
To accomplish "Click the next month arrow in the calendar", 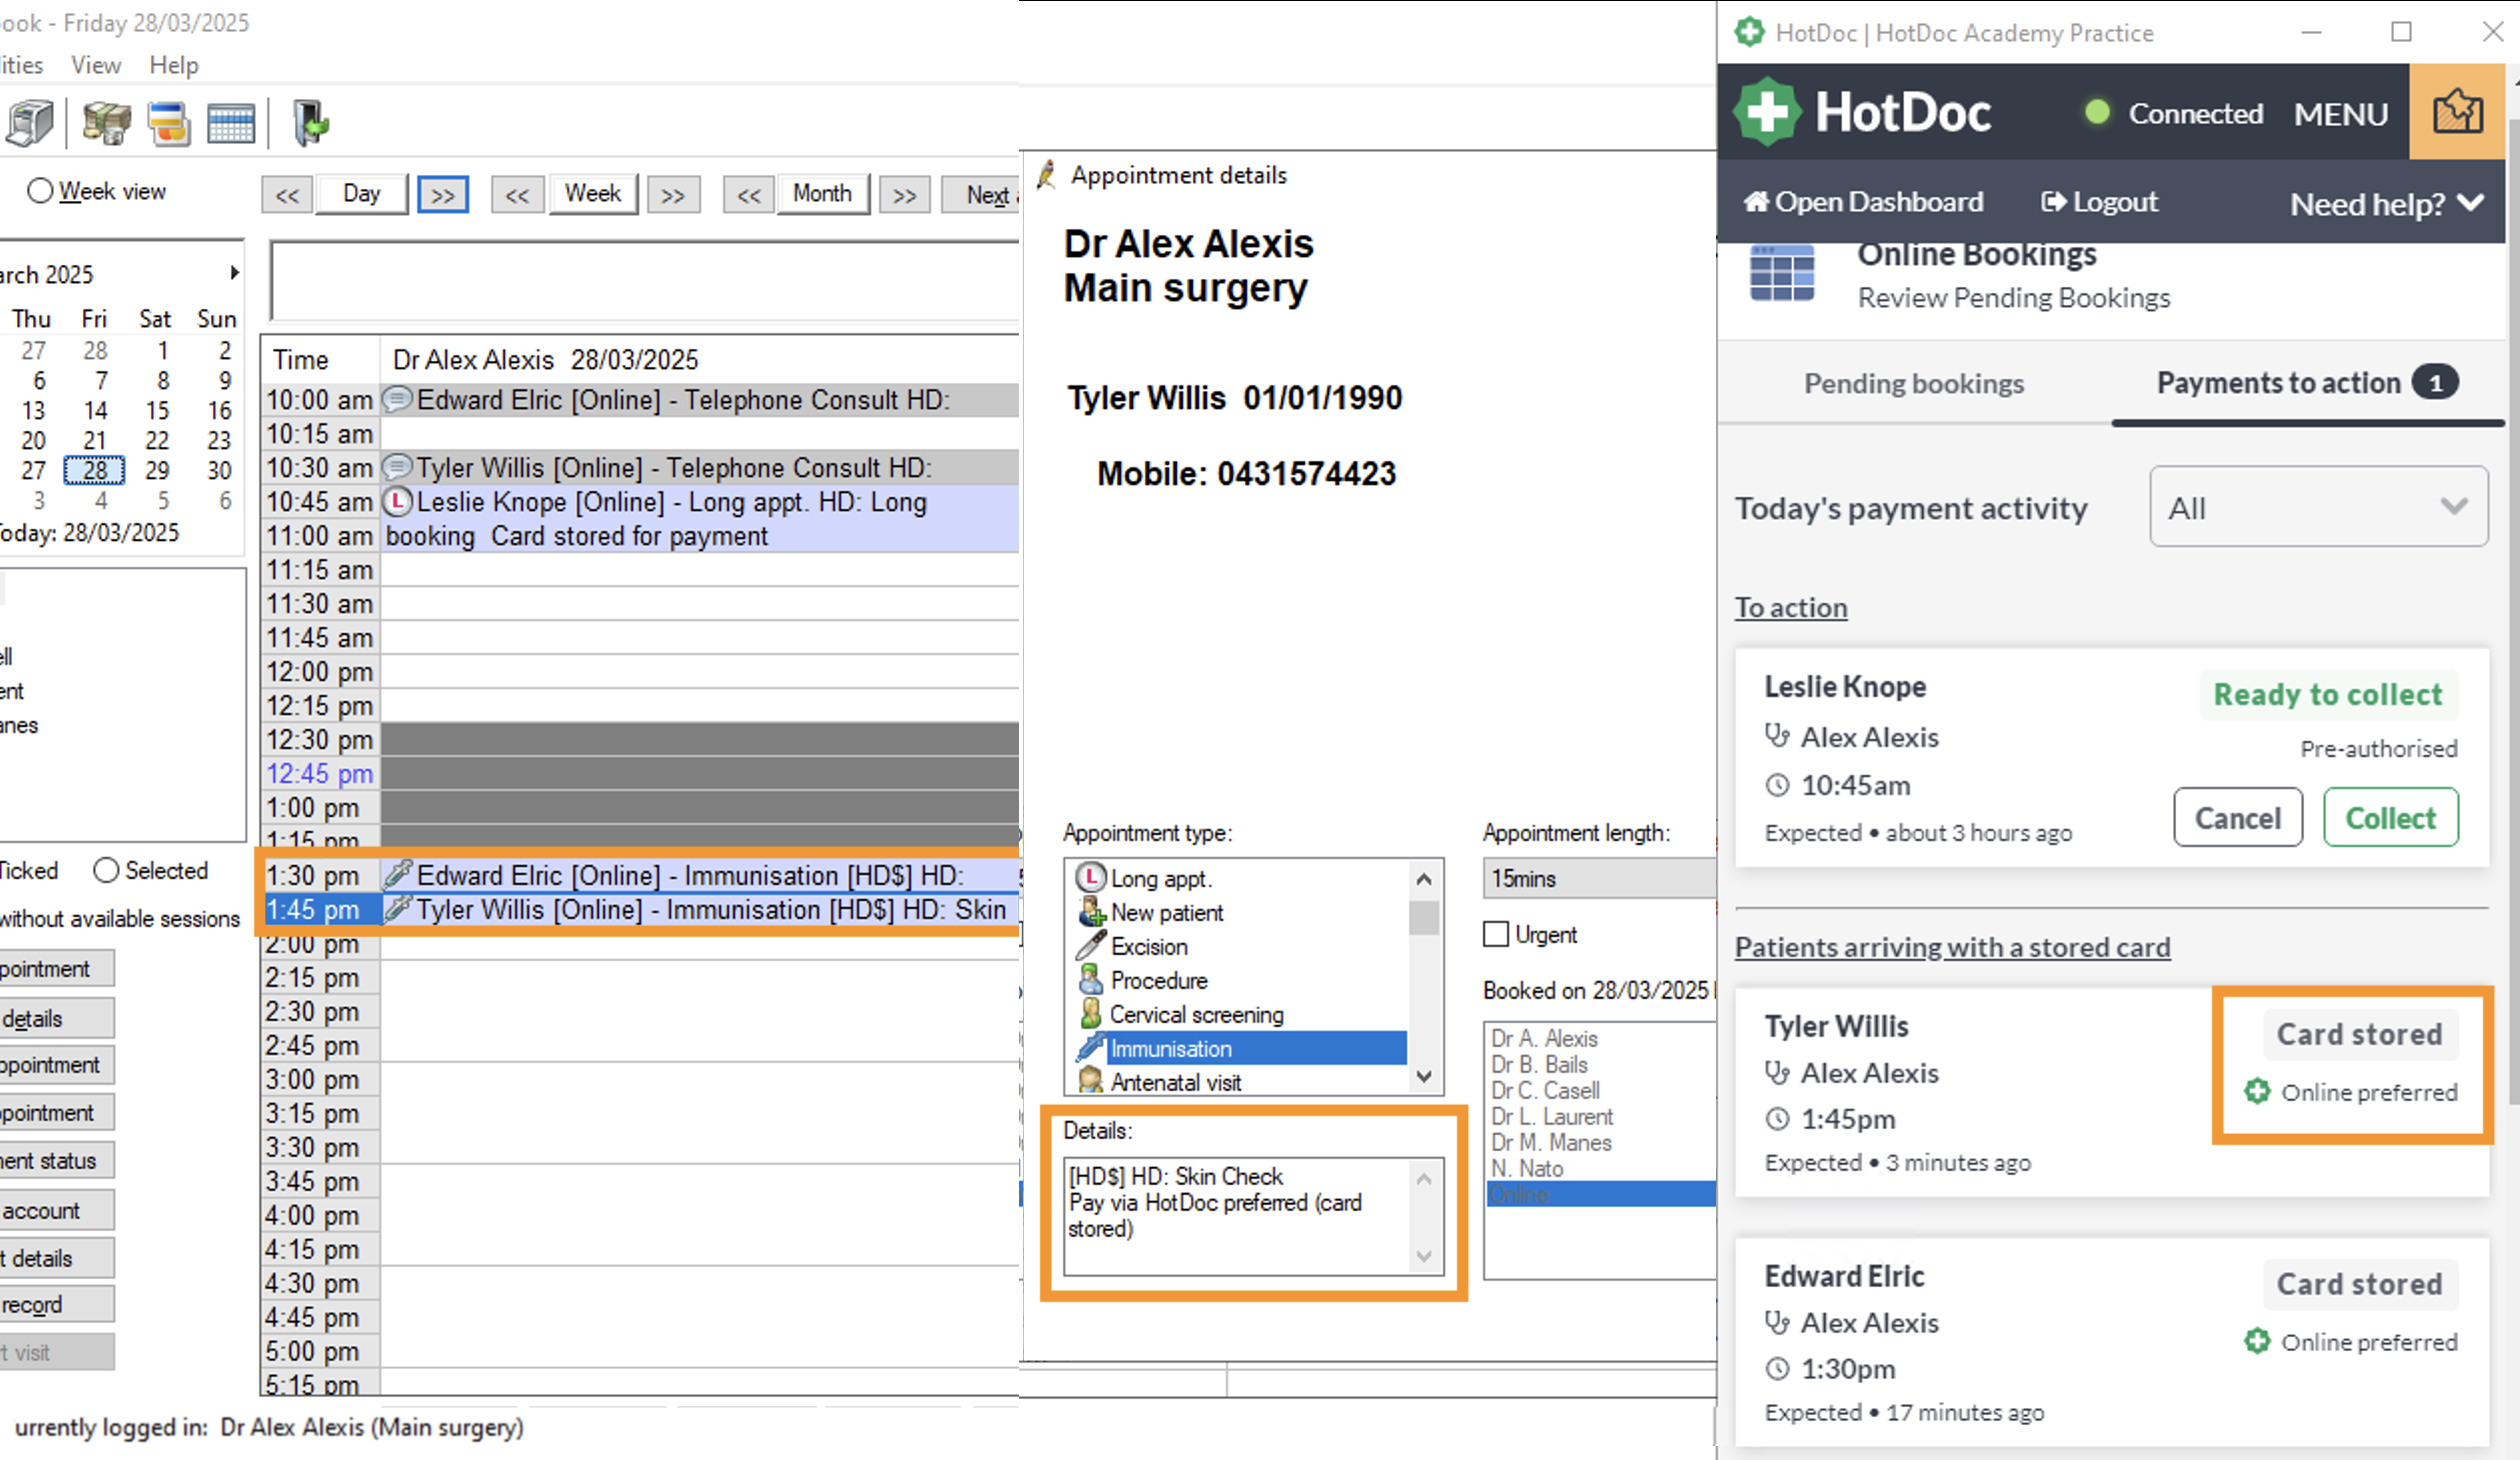I will pyautogui.click(x=234, y=272).
